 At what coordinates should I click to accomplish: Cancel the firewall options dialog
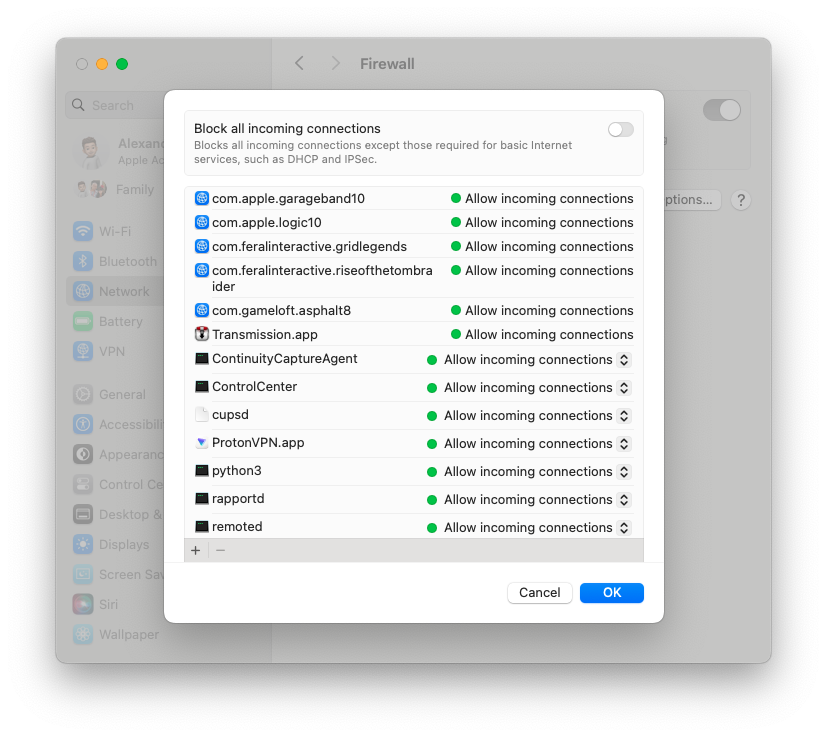[x=540, y=592]
